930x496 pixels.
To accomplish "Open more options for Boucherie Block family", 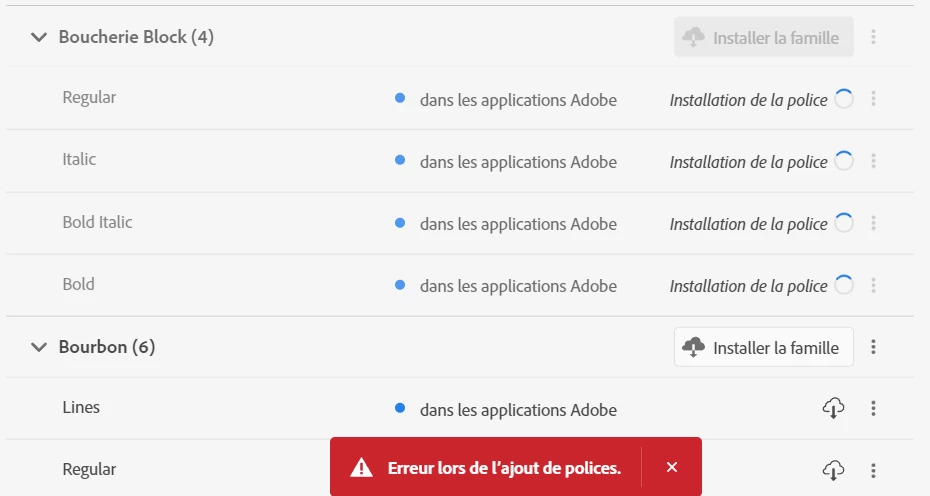I will point(873,37).
